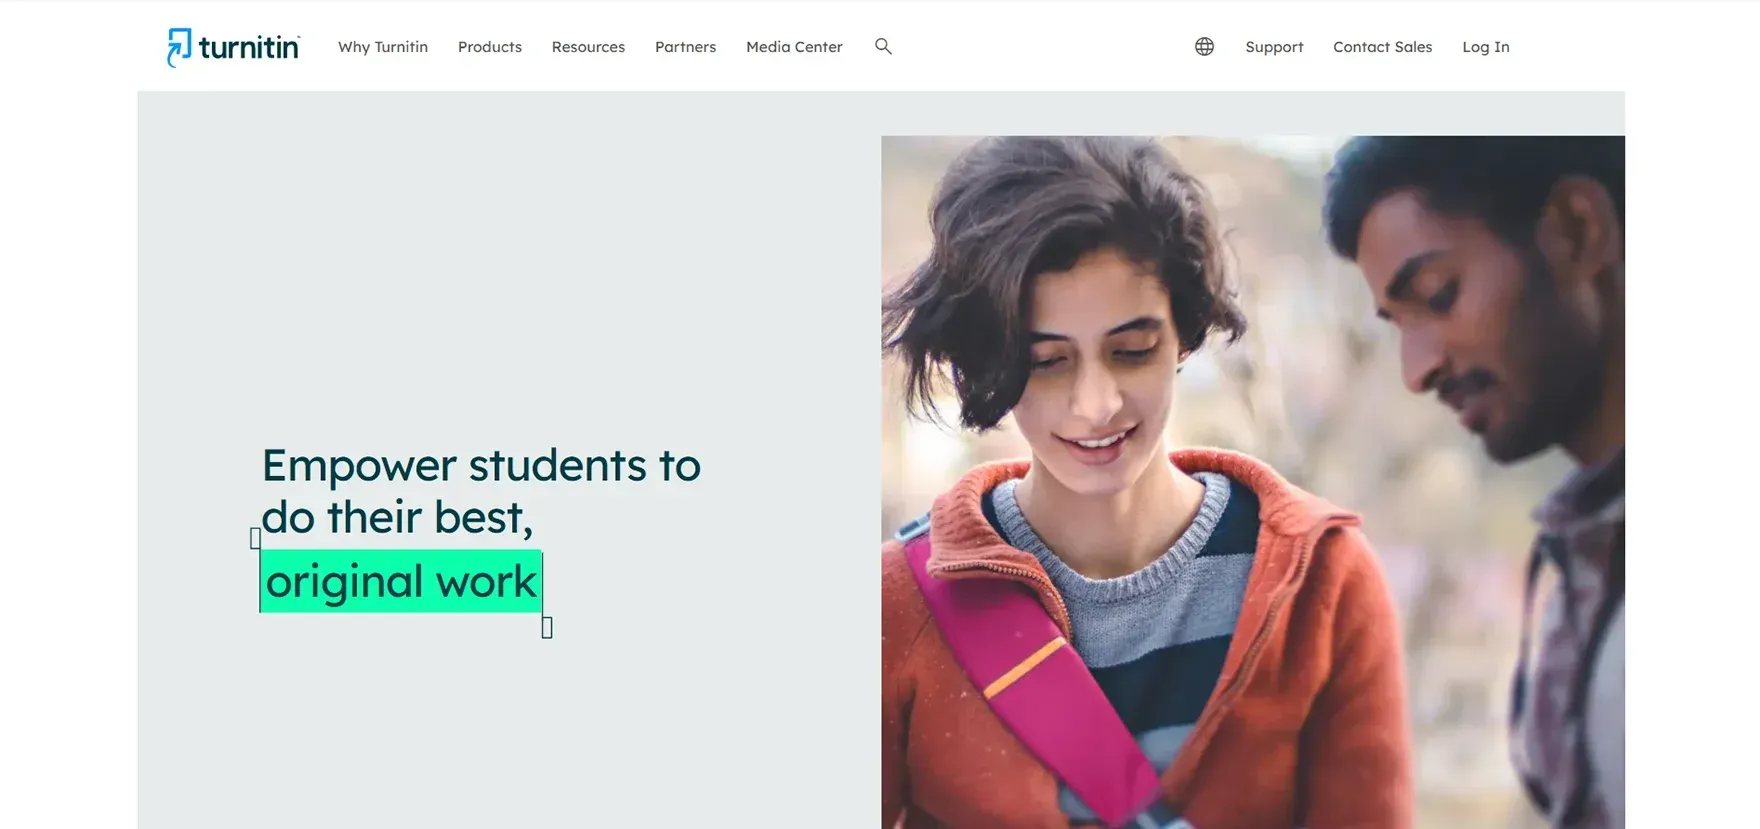Open the Support link

(1274, 47)
